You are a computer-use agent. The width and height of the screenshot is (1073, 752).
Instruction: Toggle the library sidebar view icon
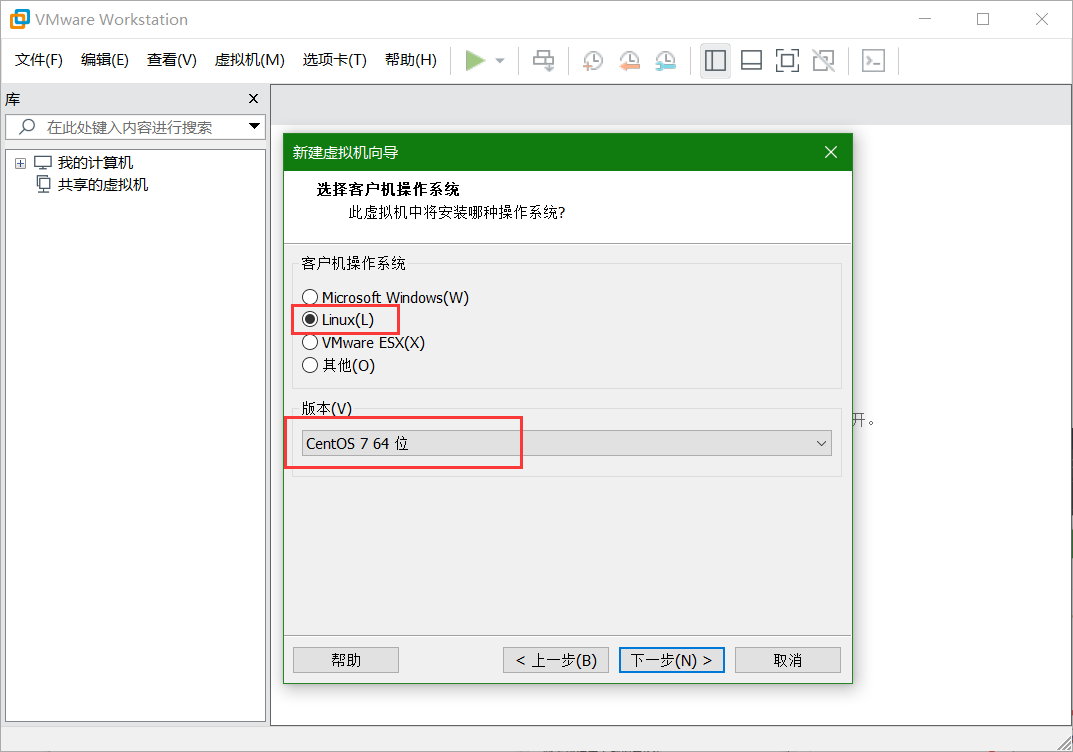[715, 60]
